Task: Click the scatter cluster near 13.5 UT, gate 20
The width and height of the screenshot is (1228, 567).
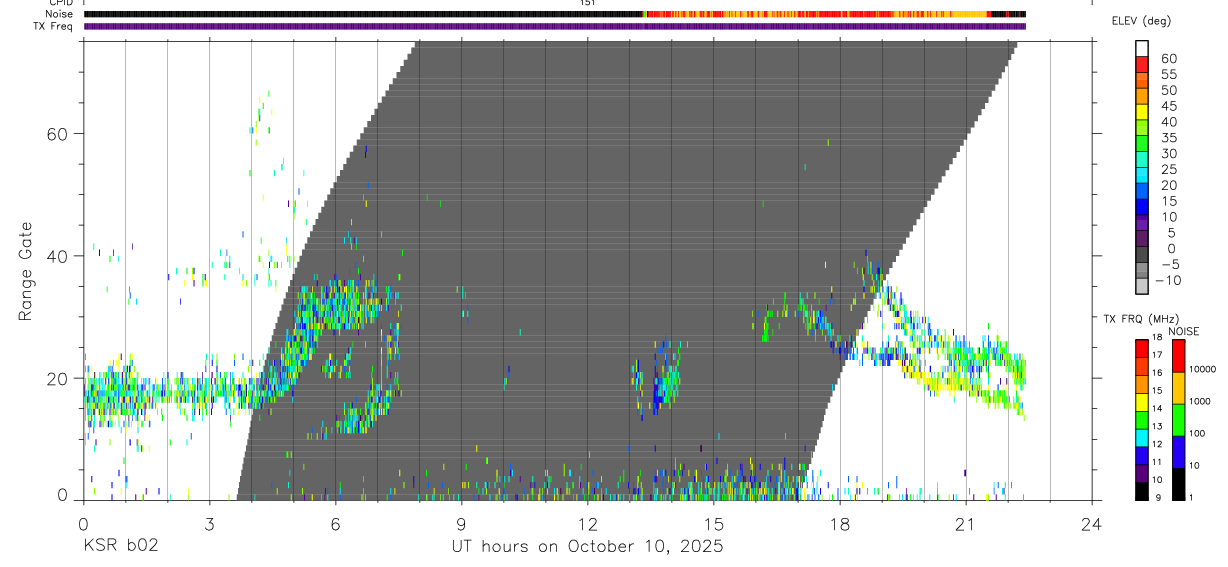Action: [657, 378]
